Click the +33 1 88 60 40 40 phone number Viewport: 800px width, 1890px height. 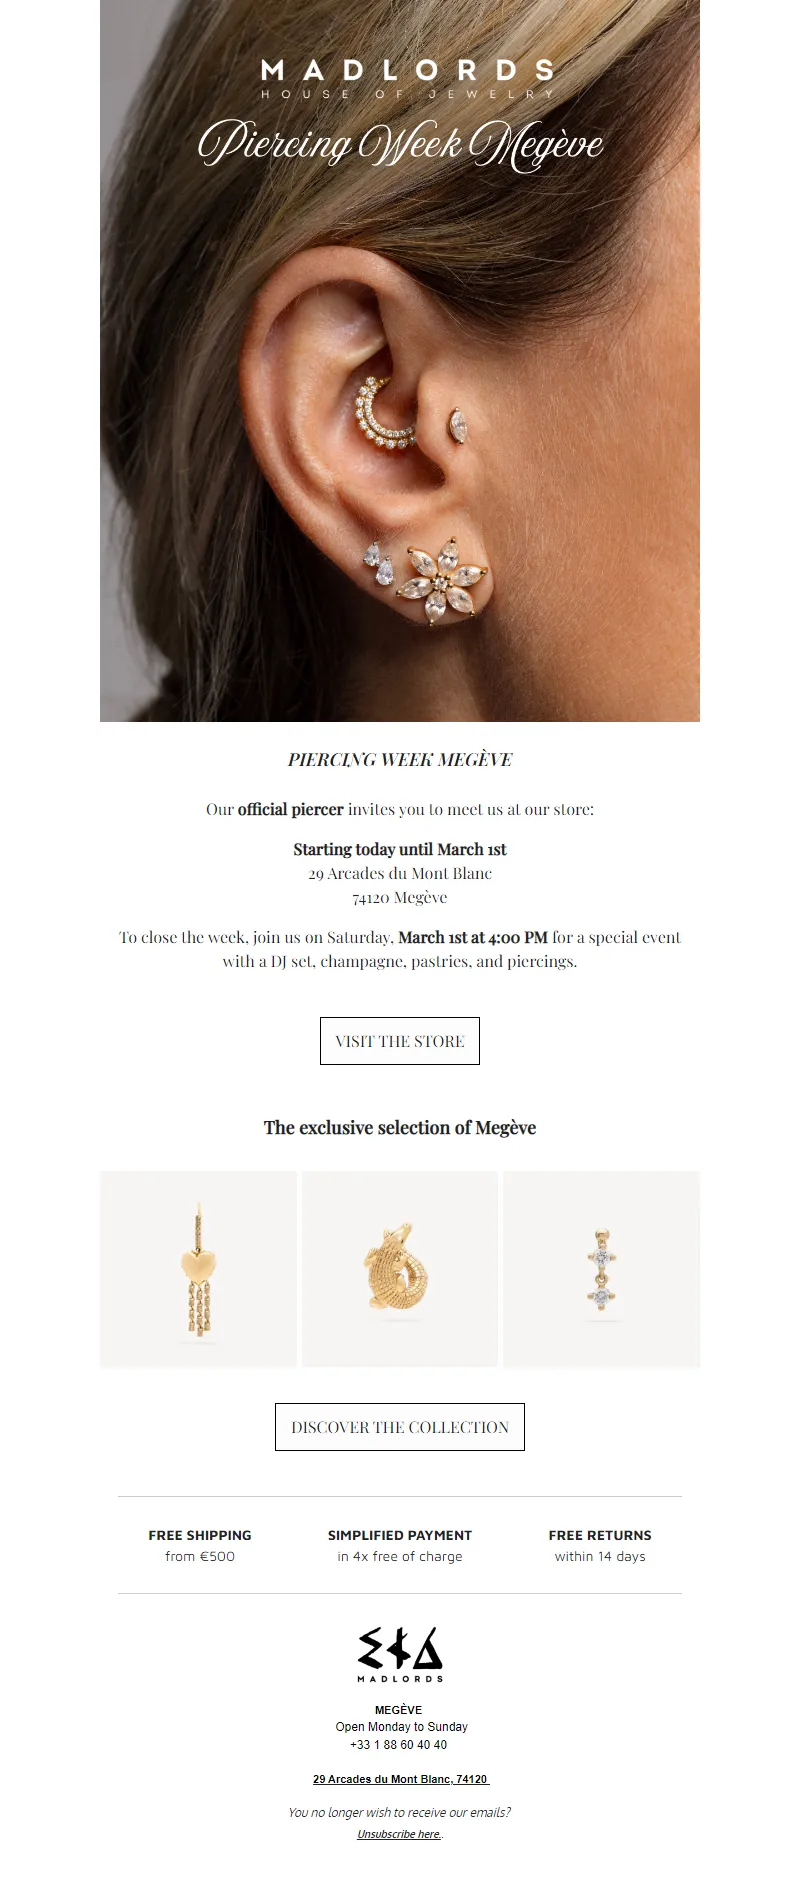point(398,1745)
